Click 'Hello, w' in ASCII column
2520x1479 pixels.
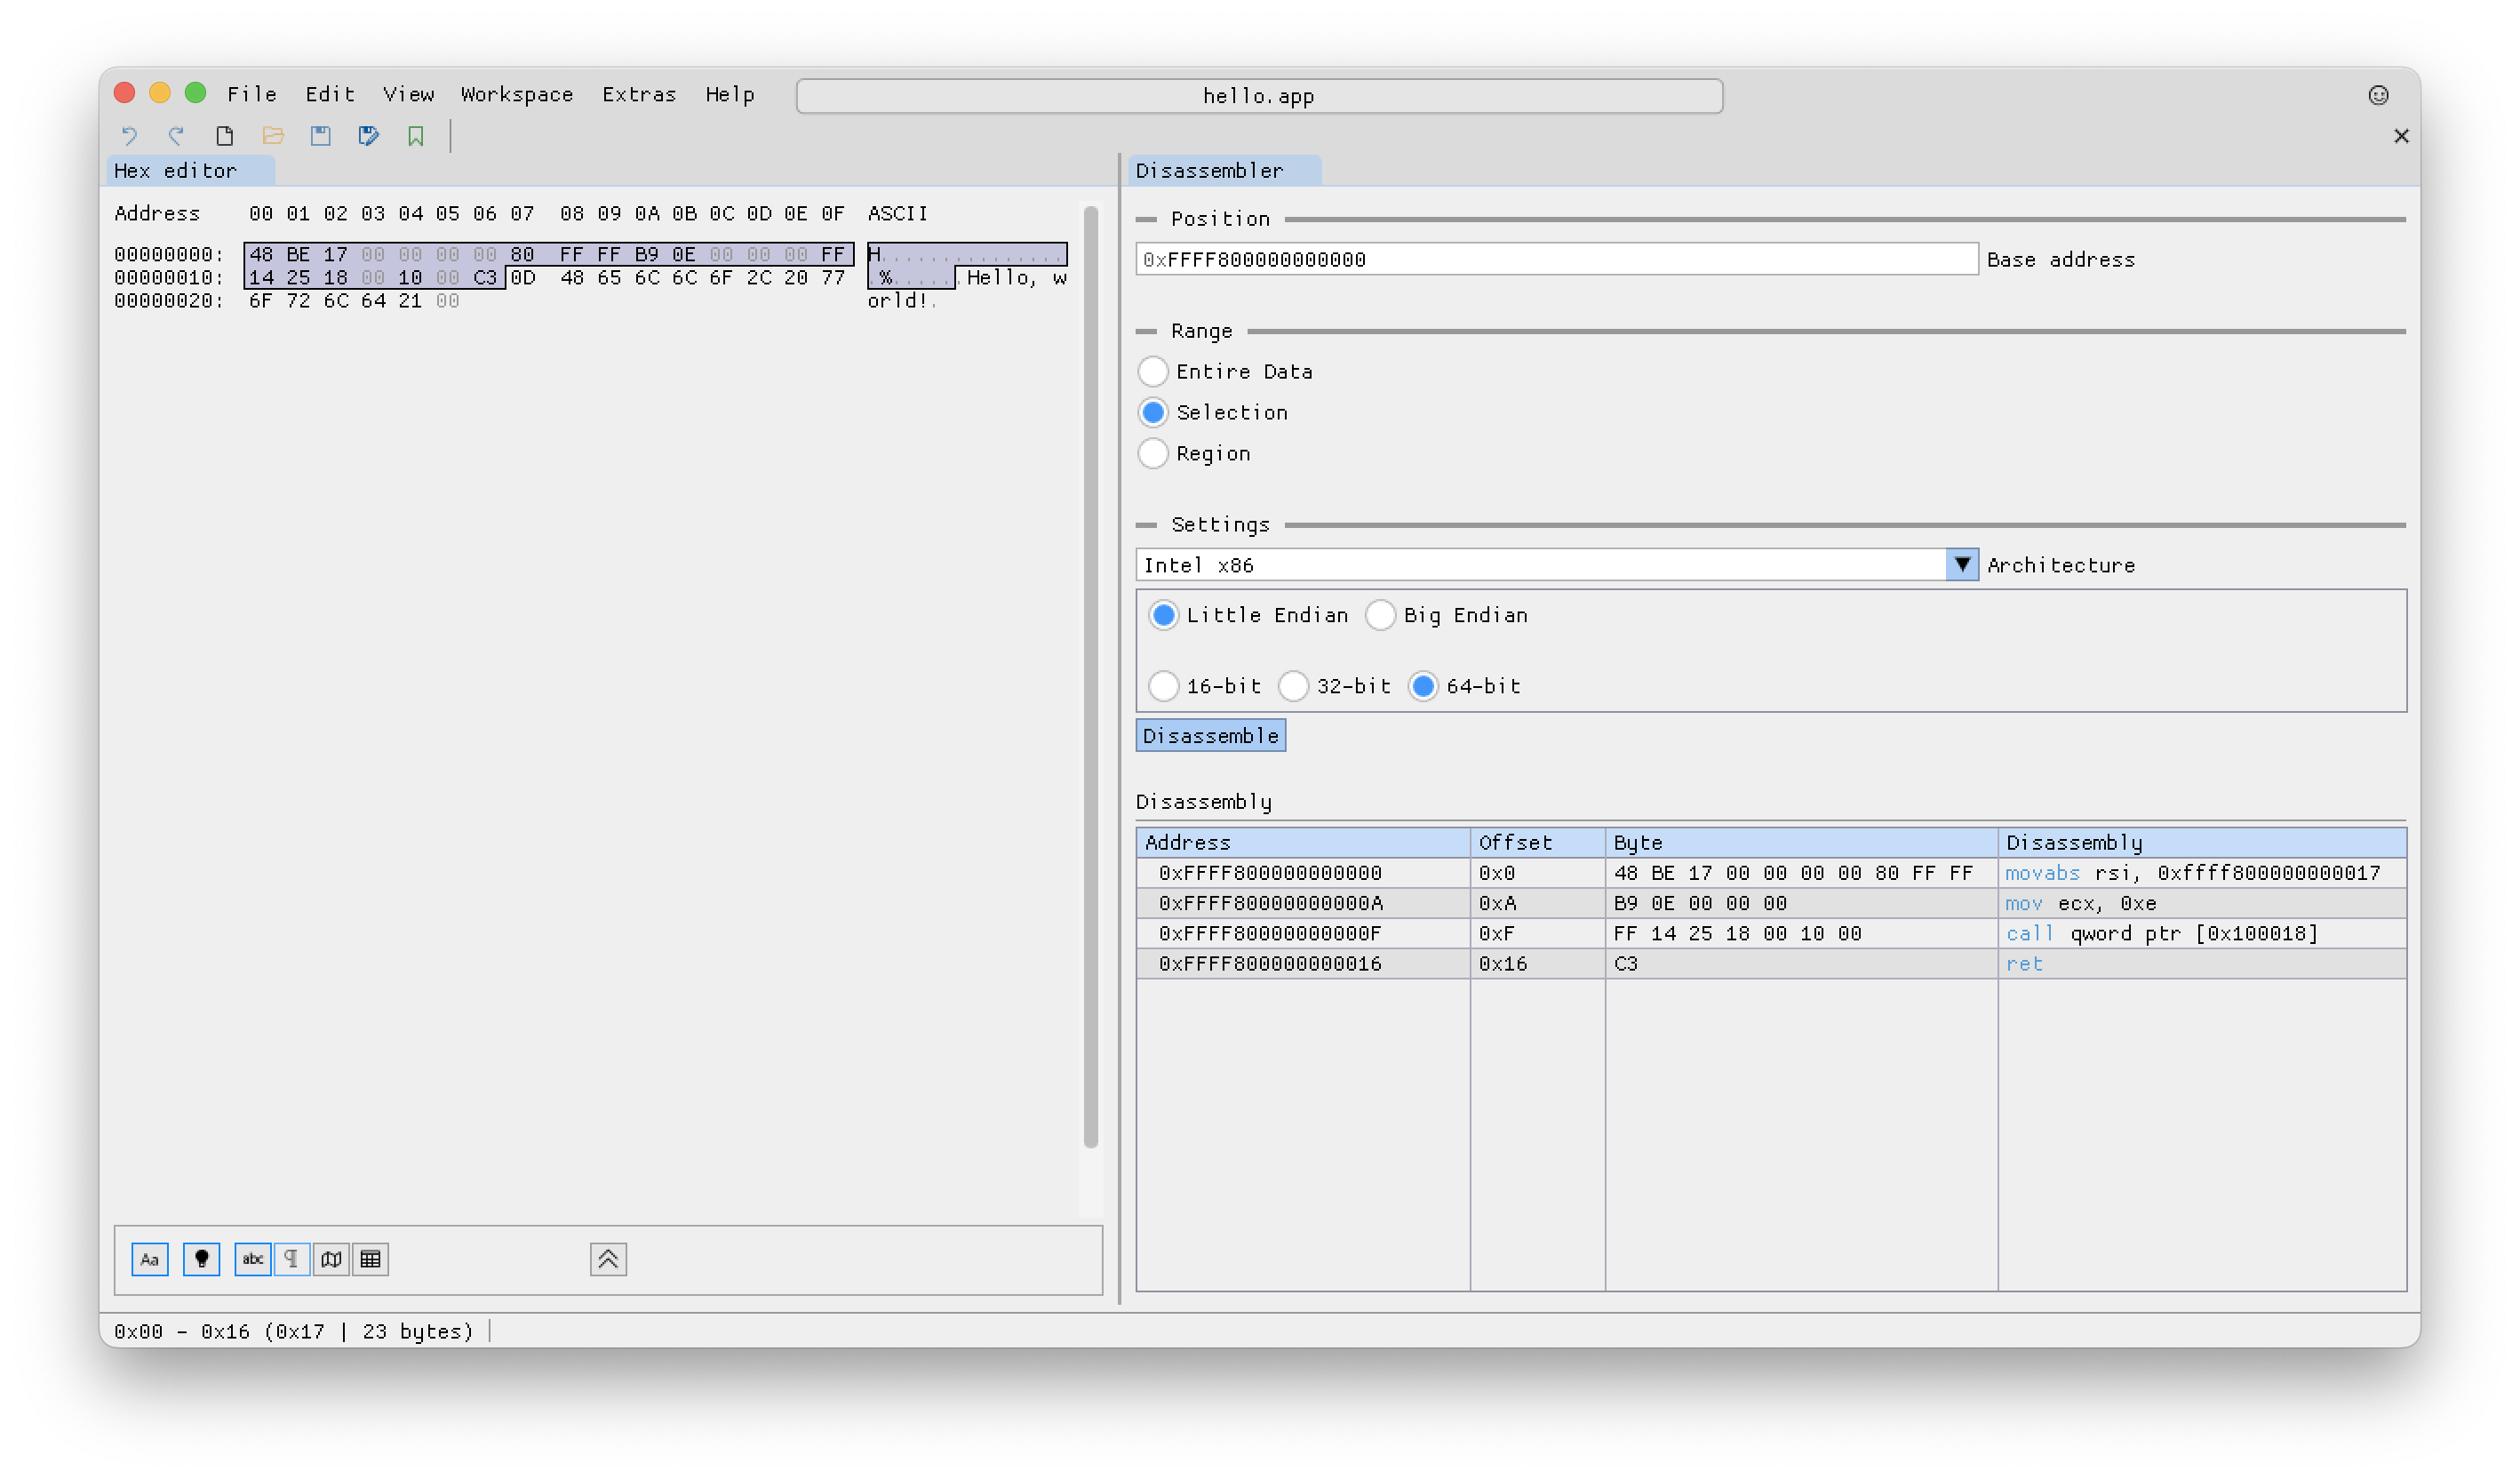pos(1016,278)
